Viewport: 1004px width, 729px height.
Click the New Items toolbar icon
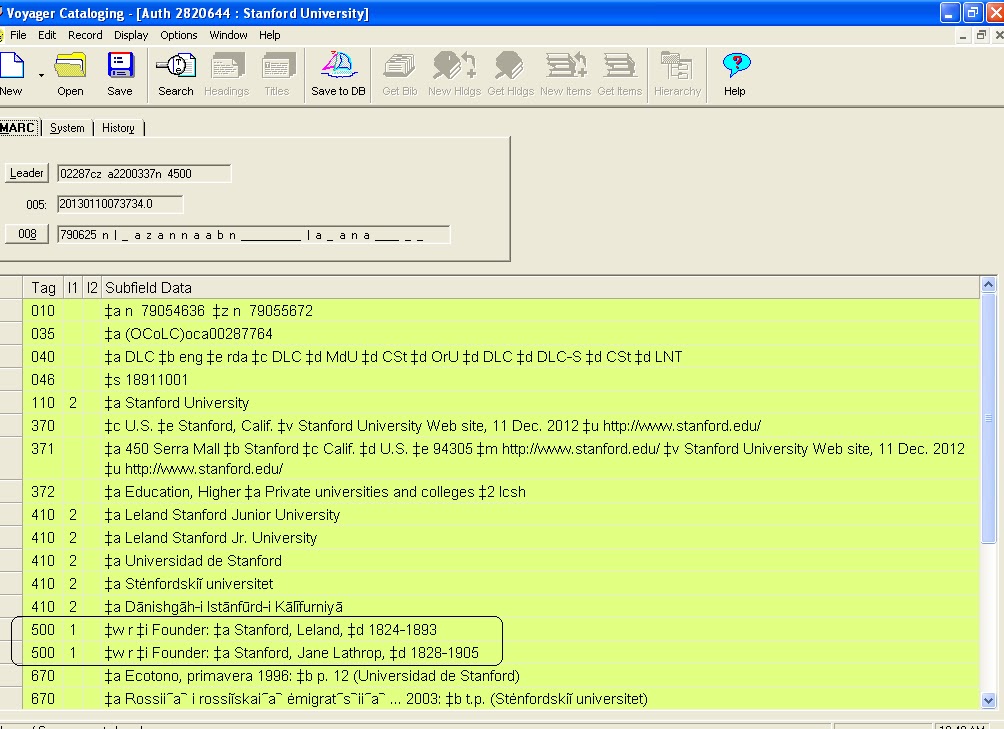pos(565,67)
